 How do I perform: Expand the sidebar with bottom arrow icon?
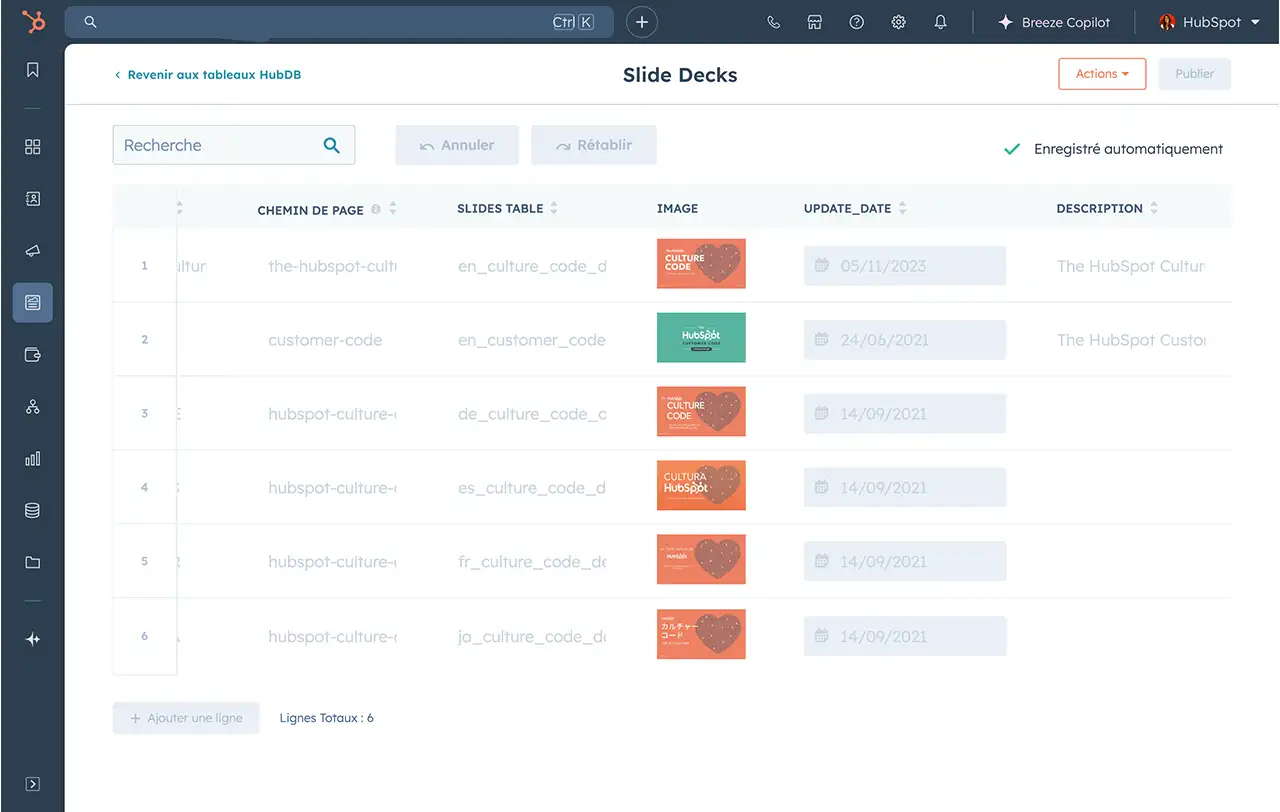click(x=33, y=784)
